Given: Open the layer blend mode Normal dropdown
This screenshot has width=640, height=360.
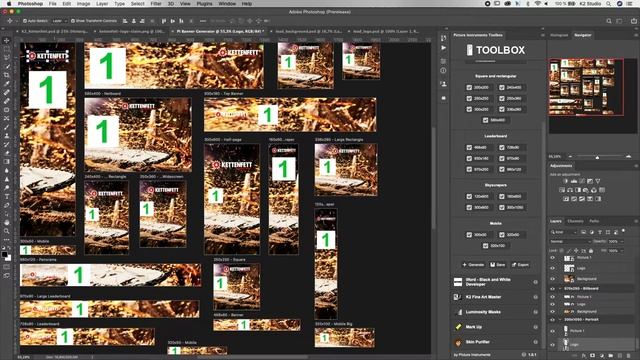Looking at the screenshot, I should tap(570, 242).
